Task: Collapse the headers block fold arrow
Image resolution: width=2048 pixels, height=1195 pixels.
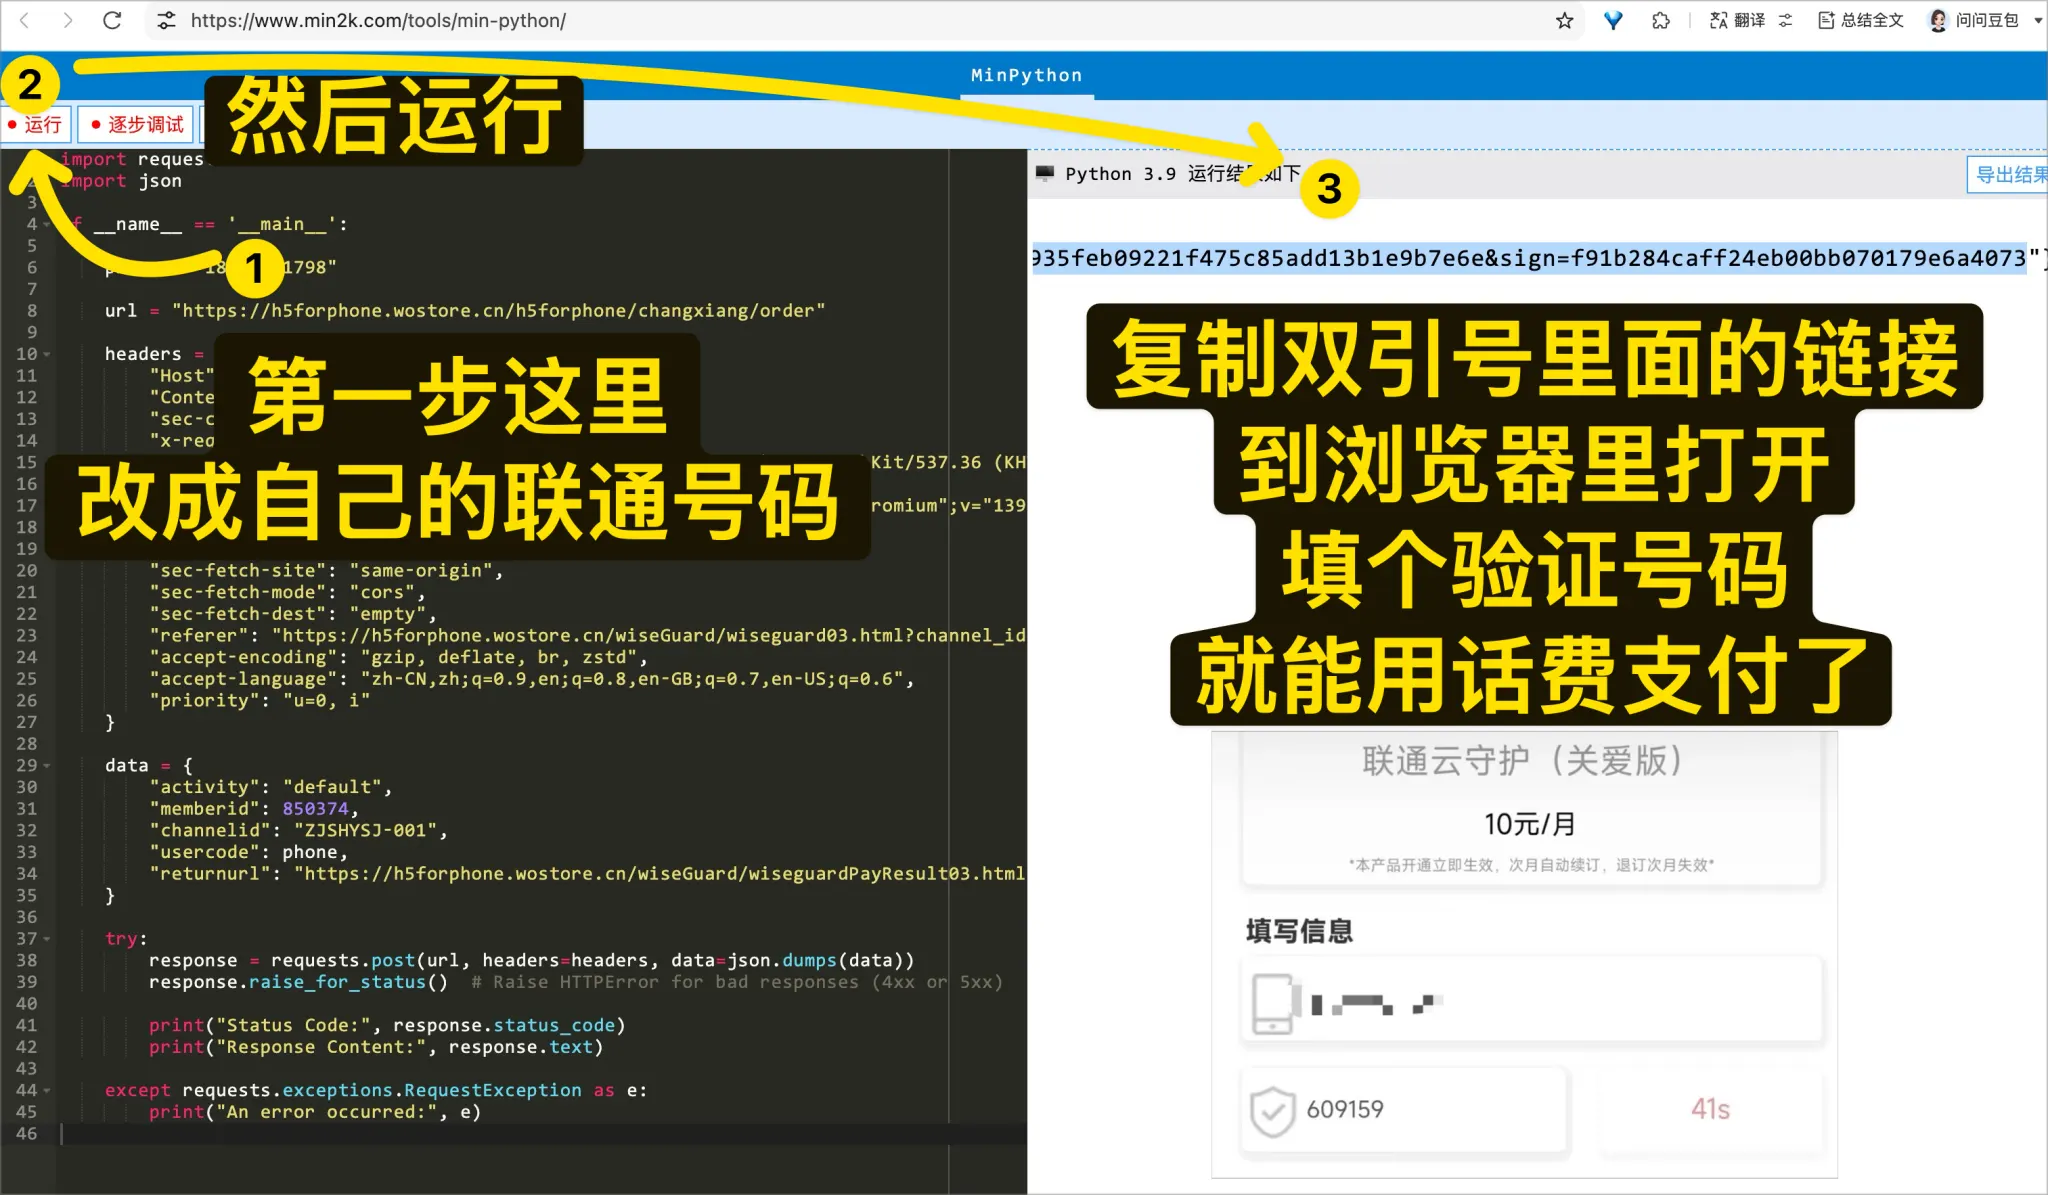Action: pos(47,354)
